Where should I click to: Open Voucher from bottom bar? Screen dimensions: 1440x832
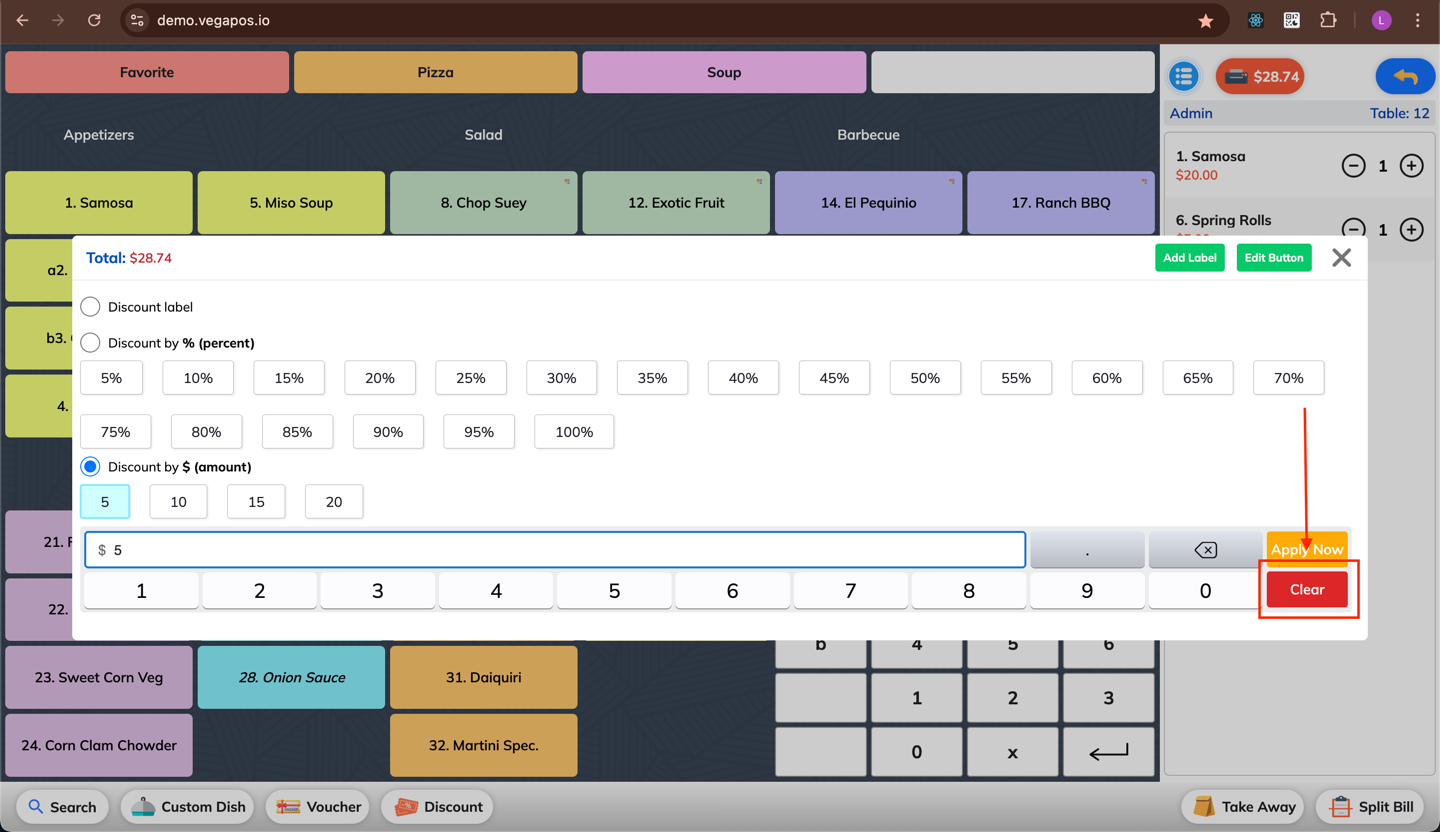(x=319, y=807)
